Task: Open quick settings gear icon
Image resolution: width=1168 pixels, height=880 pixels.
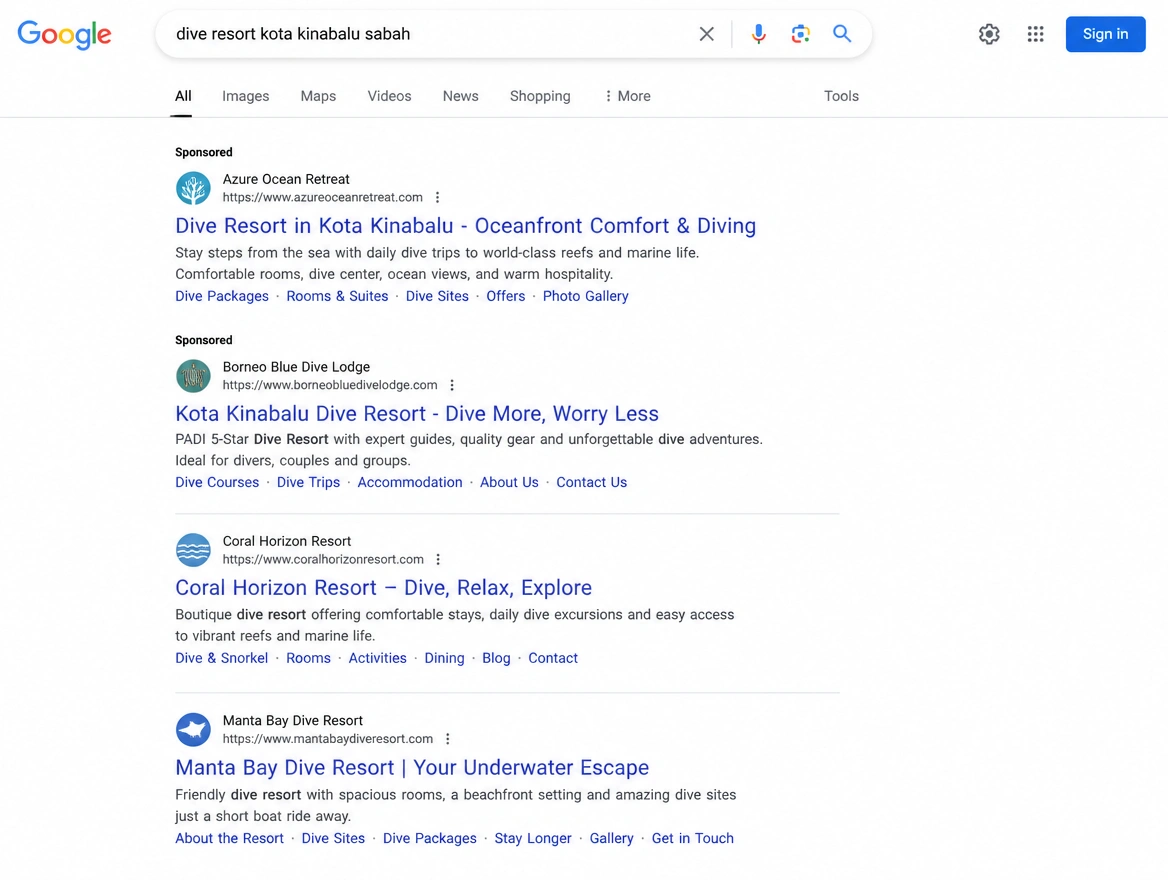Action: pos(988,34)
